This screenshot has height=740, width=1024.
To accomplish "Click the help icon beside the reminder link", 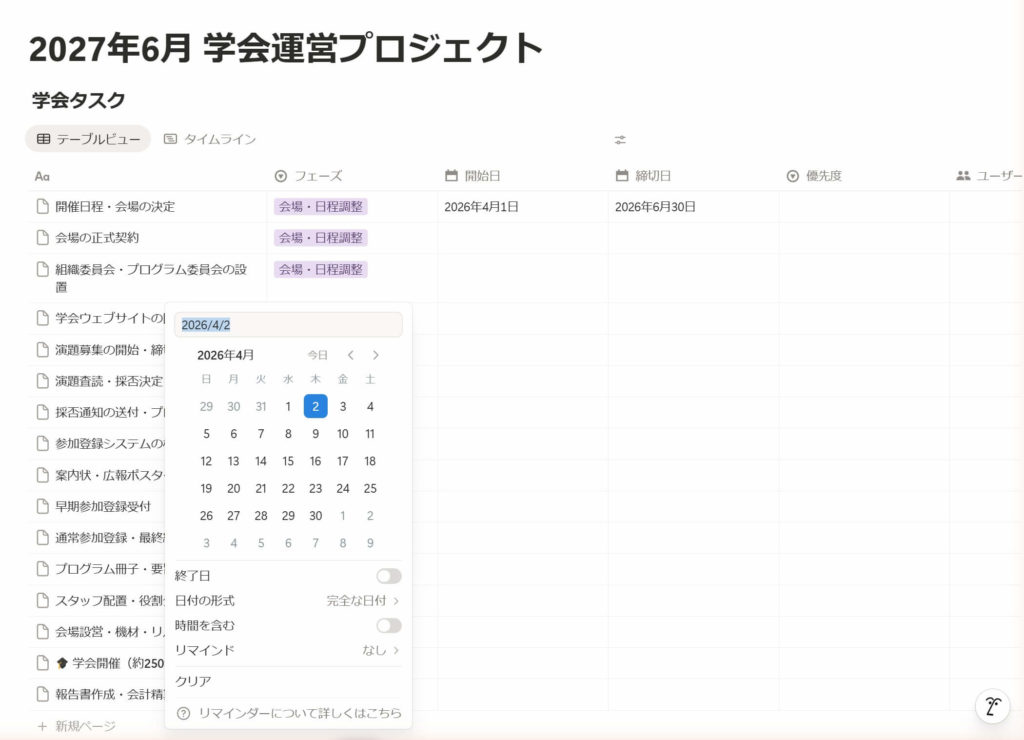I will pyautogui.click(x=183, y=713).
